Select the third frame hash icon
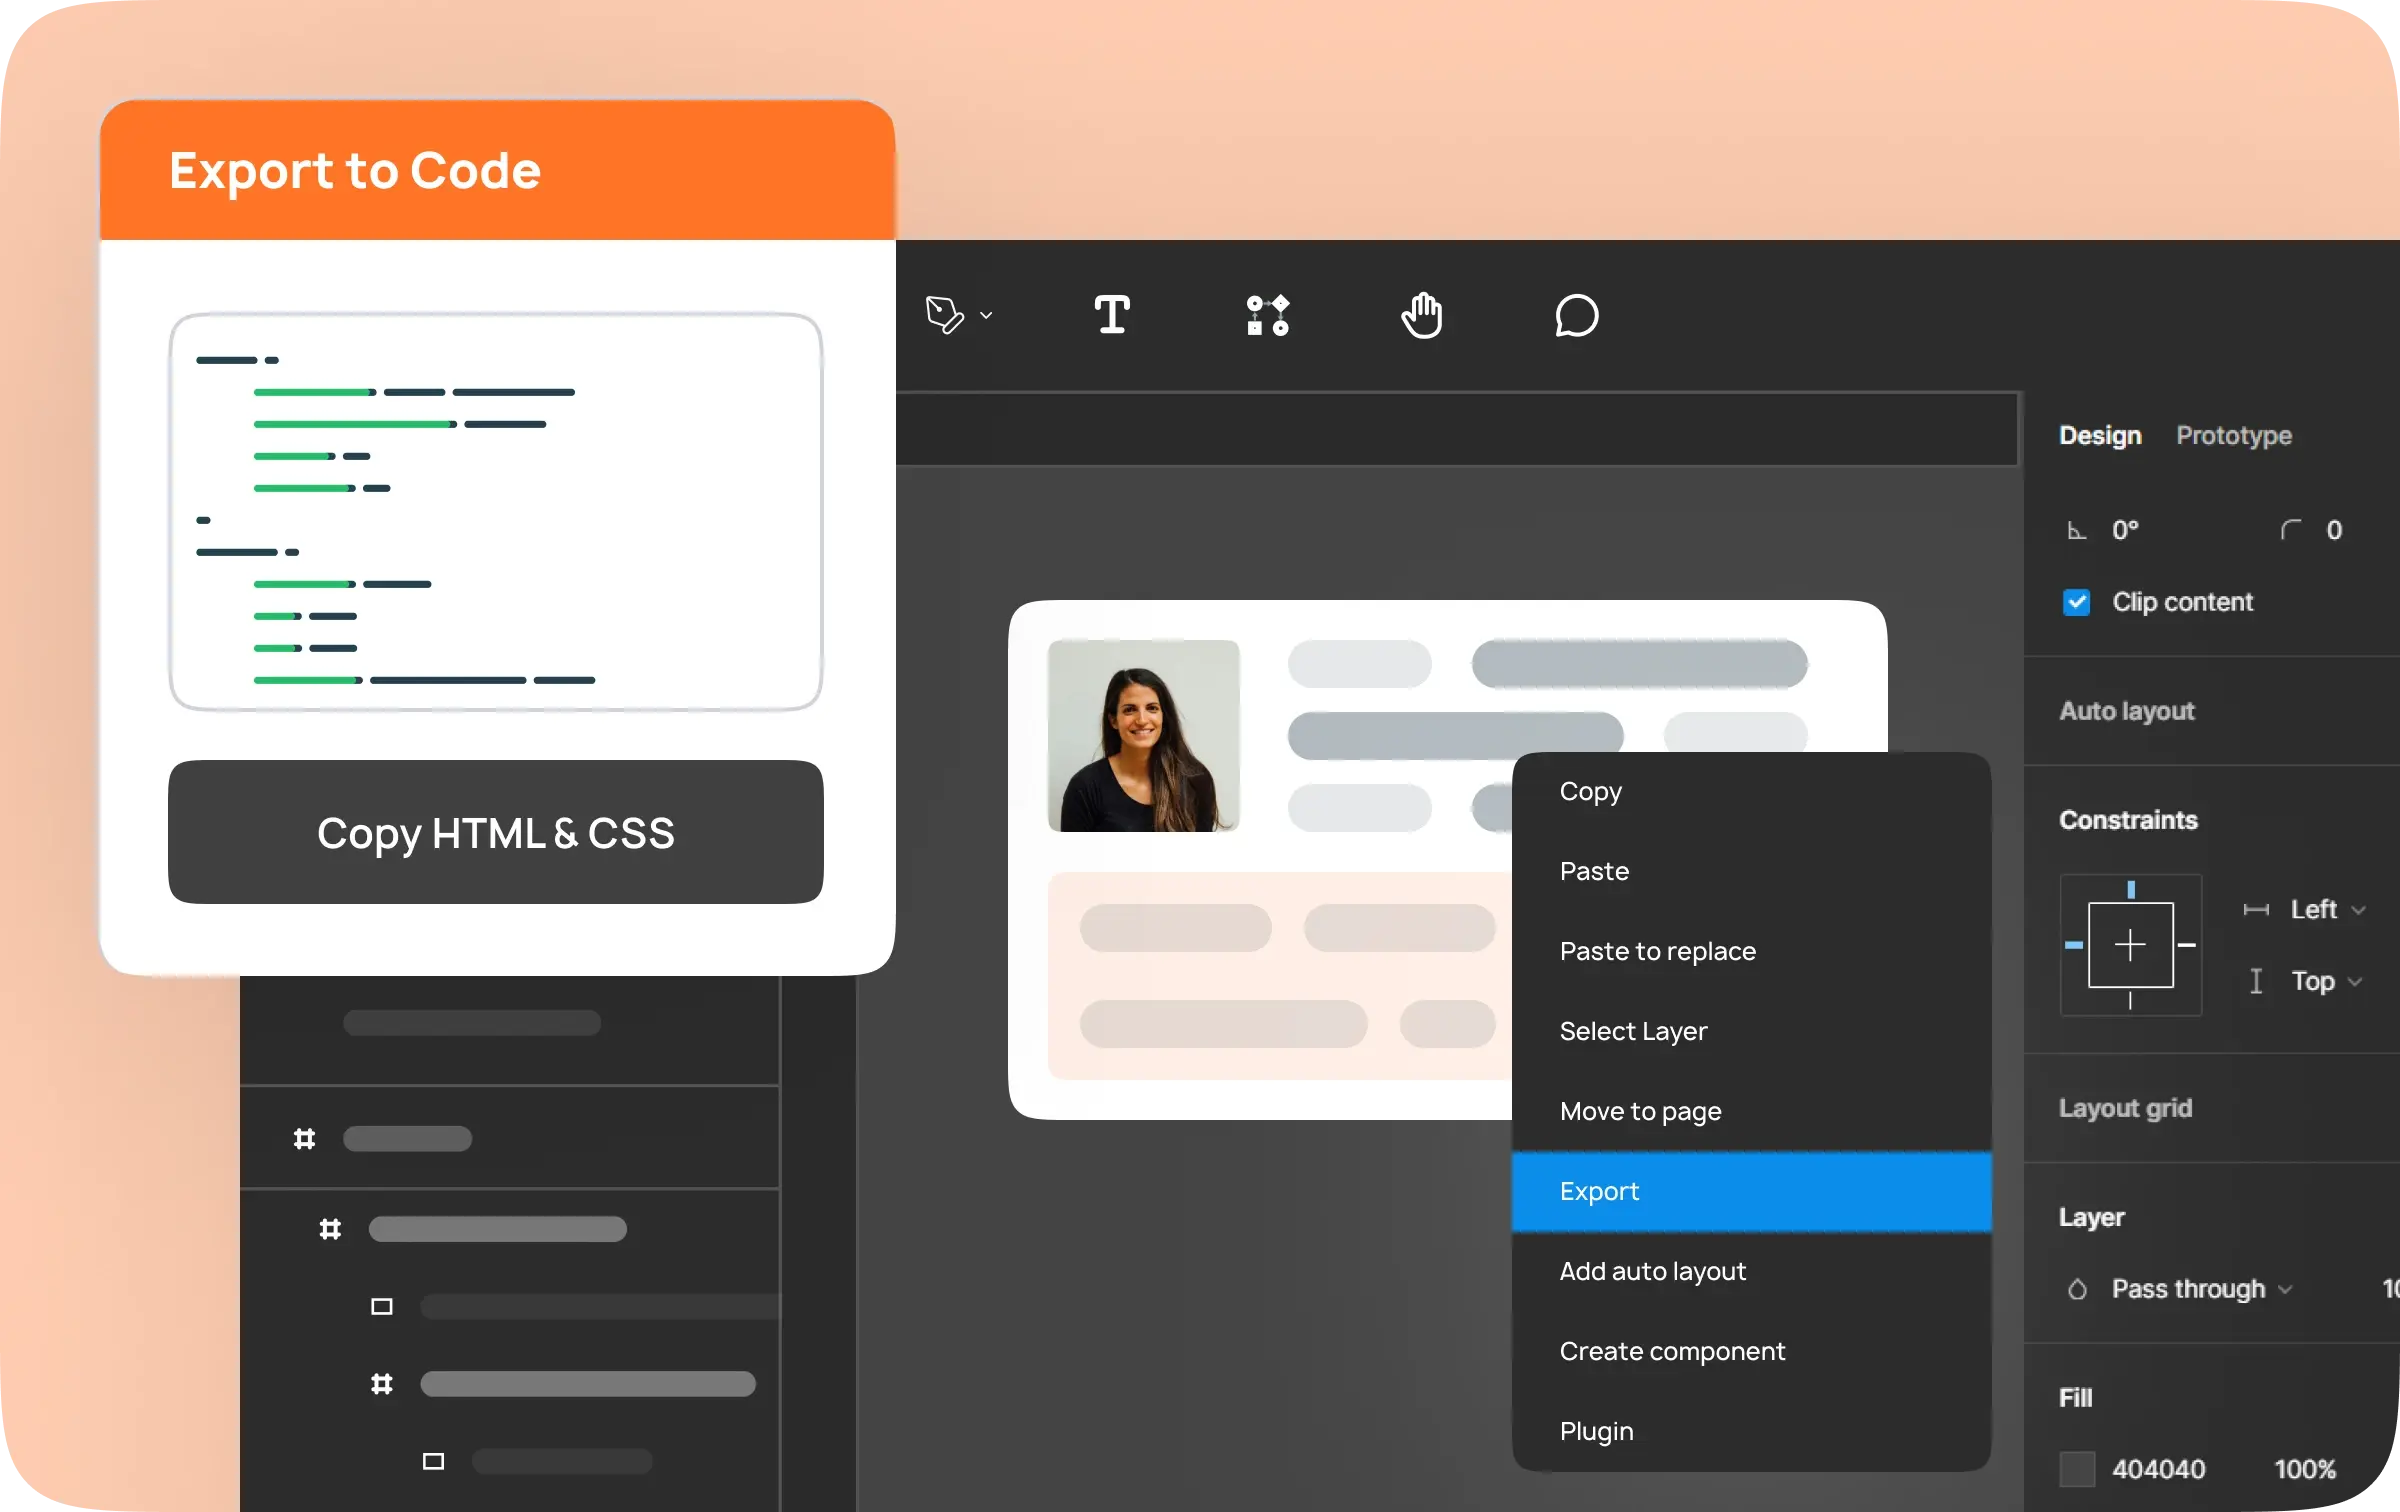Image resolution: width=2400 pixels, height=1512 pixels. pos(382,1384)
